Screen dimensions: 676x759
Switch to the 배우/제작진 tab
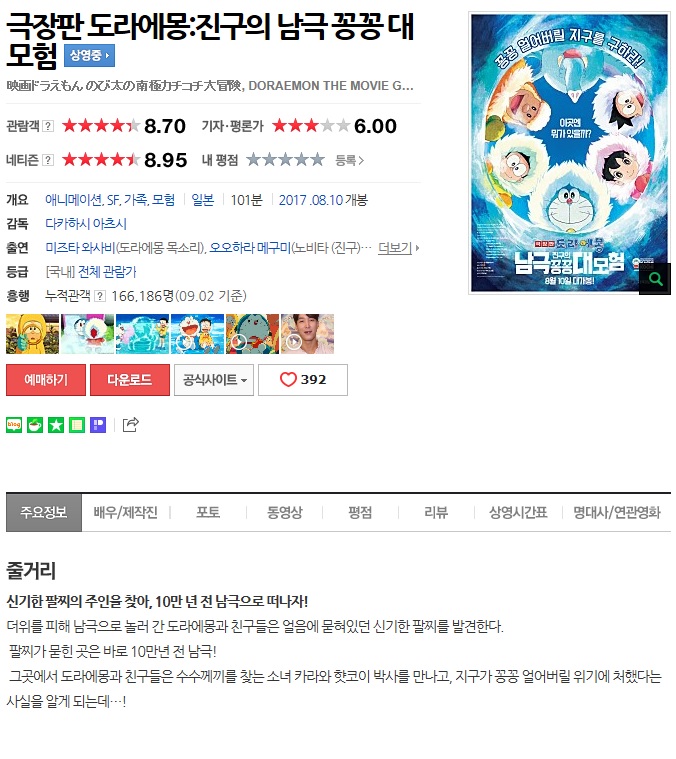126,512
